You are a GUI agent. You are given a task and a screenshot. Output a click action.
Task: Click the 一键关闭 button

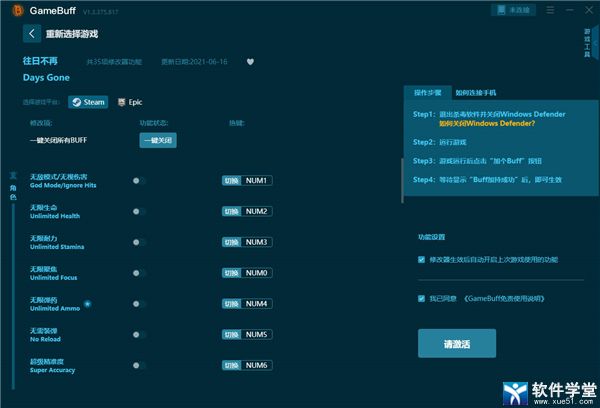coord(157,140)
